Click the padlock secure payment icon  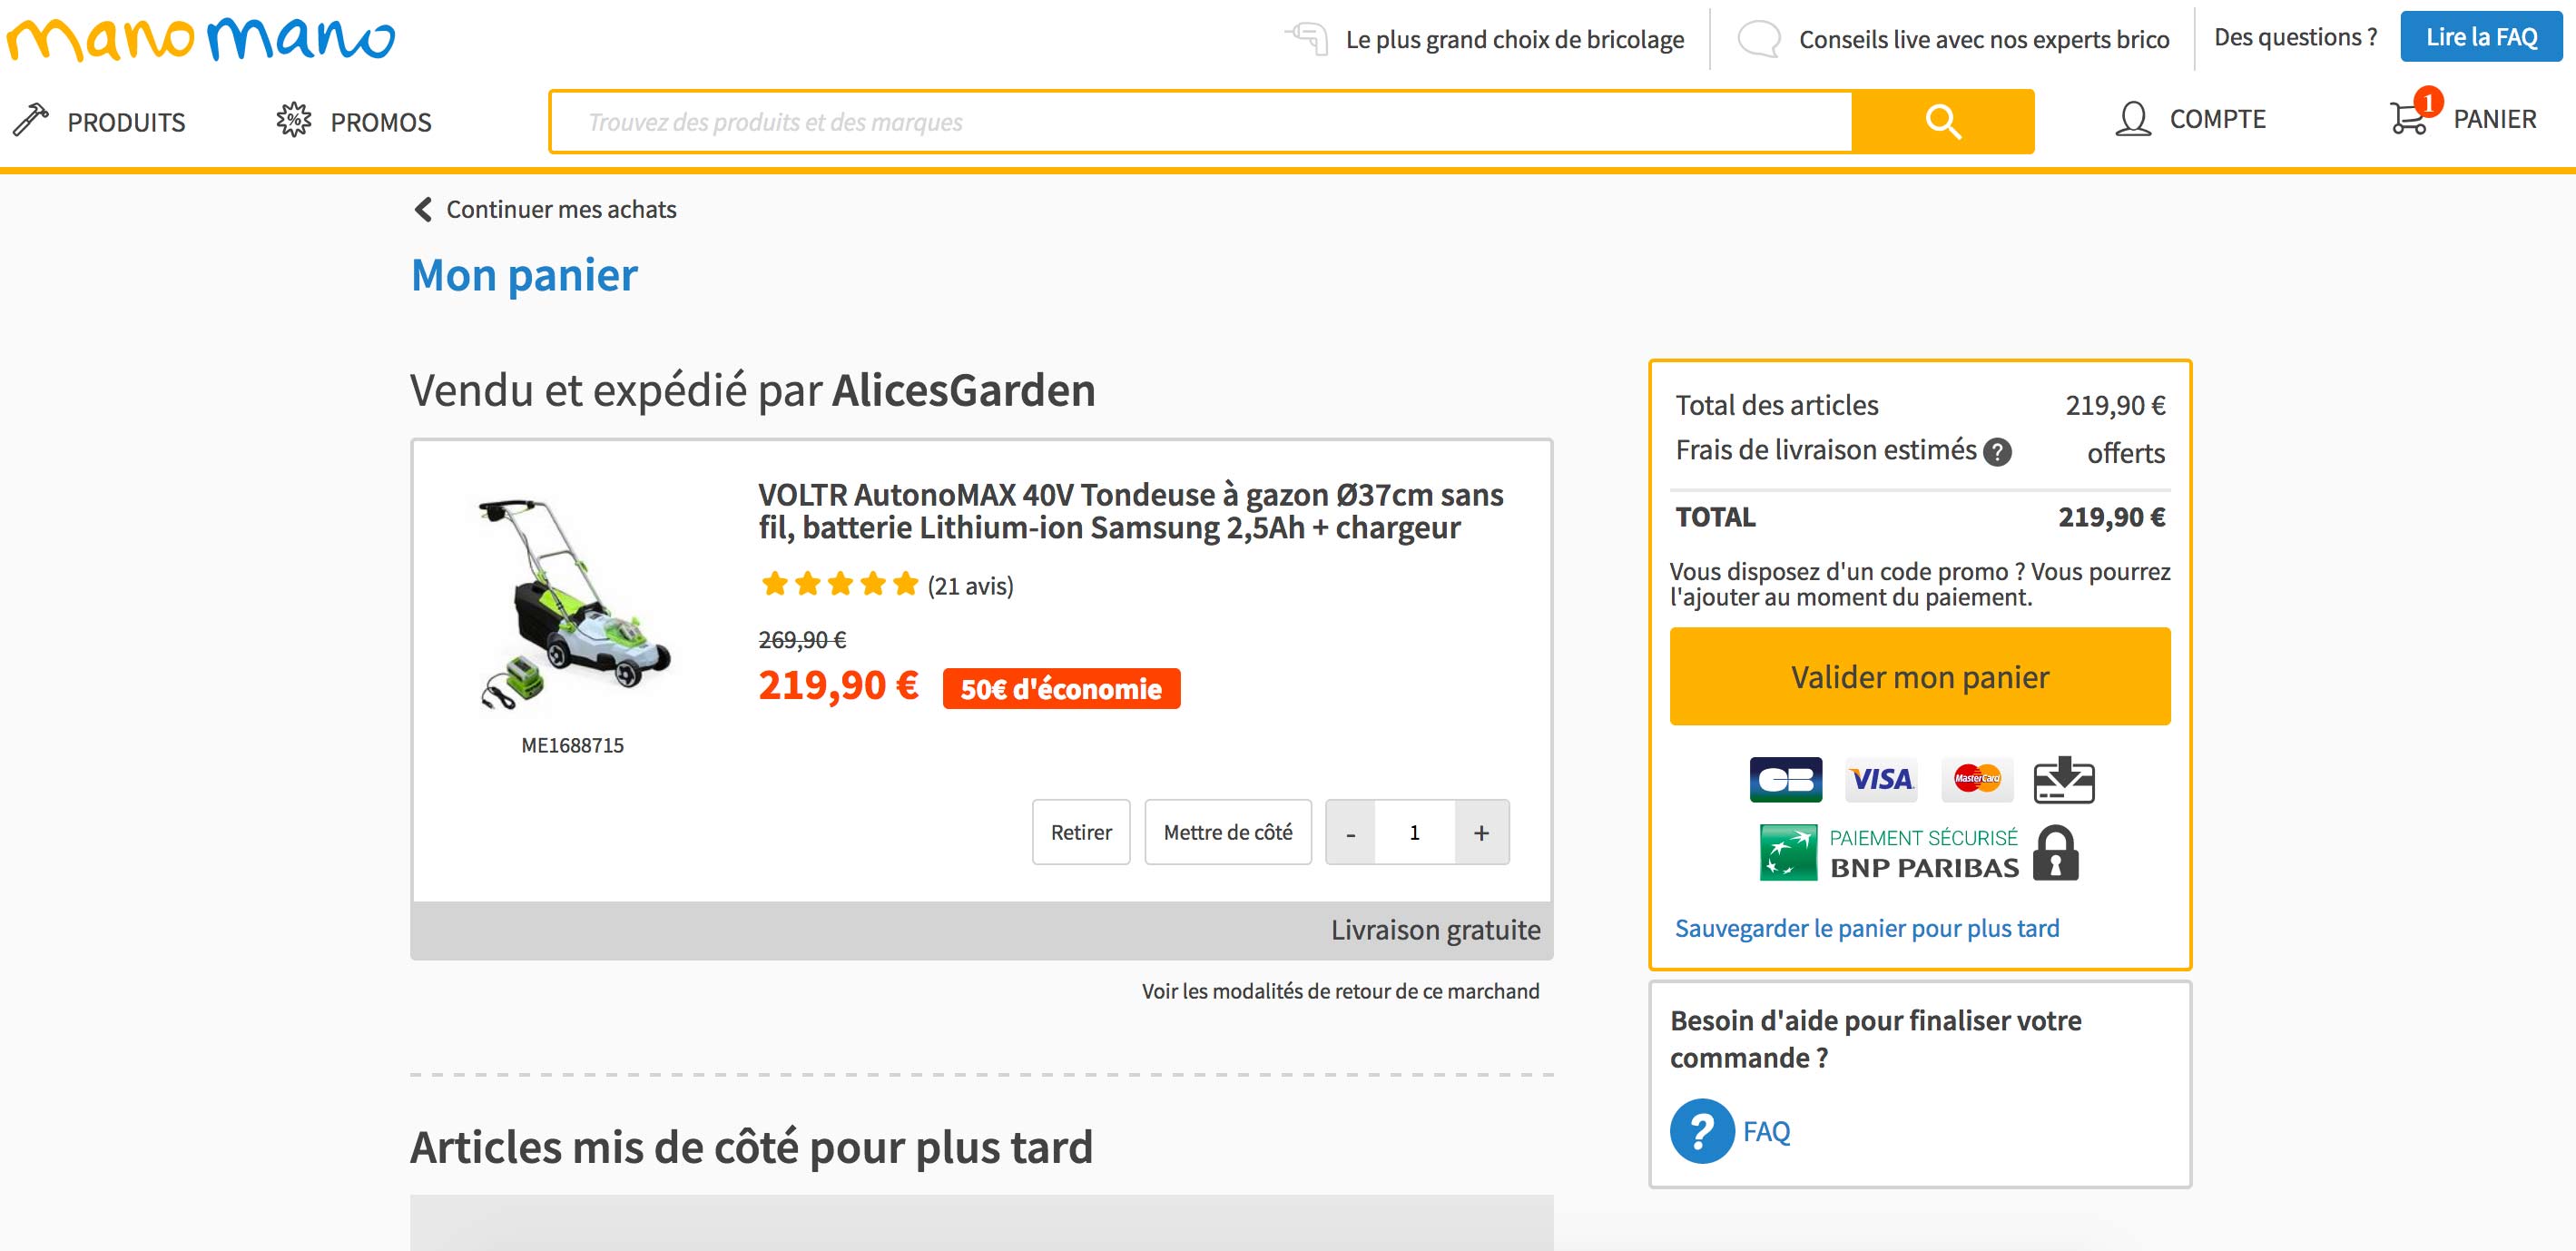pos(2056,853)
